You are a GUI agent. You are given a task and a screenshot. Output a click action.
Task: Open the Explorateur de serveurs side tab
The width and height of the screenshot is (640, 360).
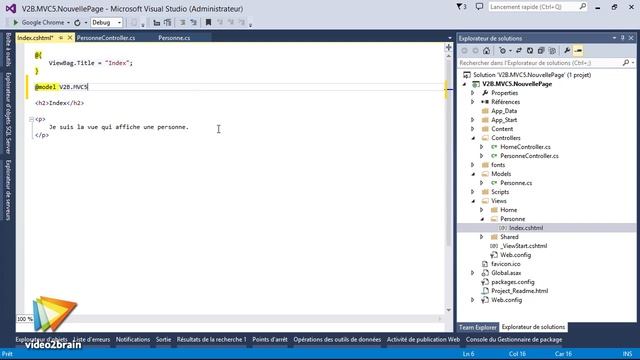tap(8, 190)
